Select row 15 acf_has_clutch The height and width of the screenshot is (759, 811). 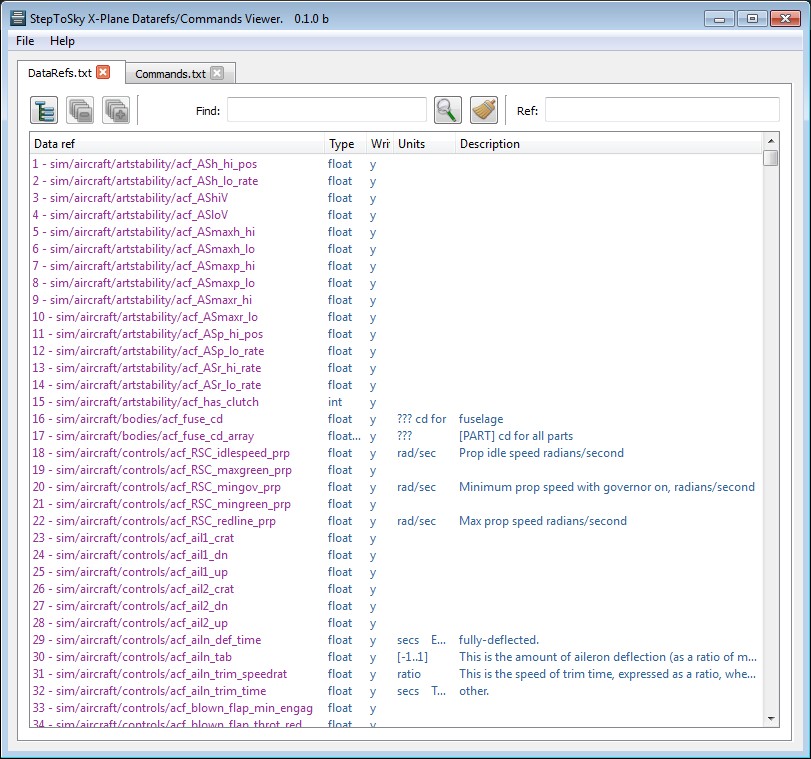[396, 402]
